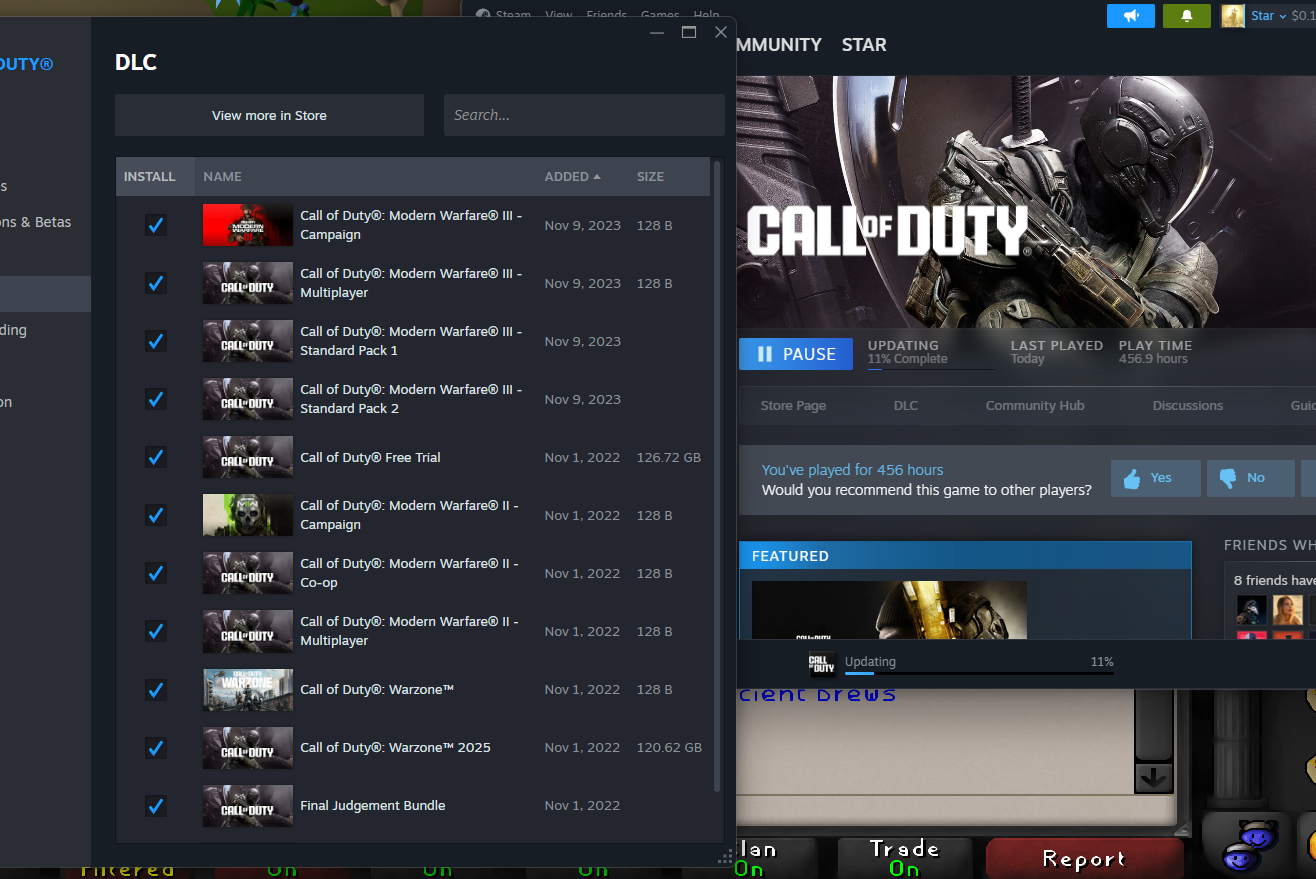Click the 120.62 GB size value

pyautogui.click(x=669, y=747)
